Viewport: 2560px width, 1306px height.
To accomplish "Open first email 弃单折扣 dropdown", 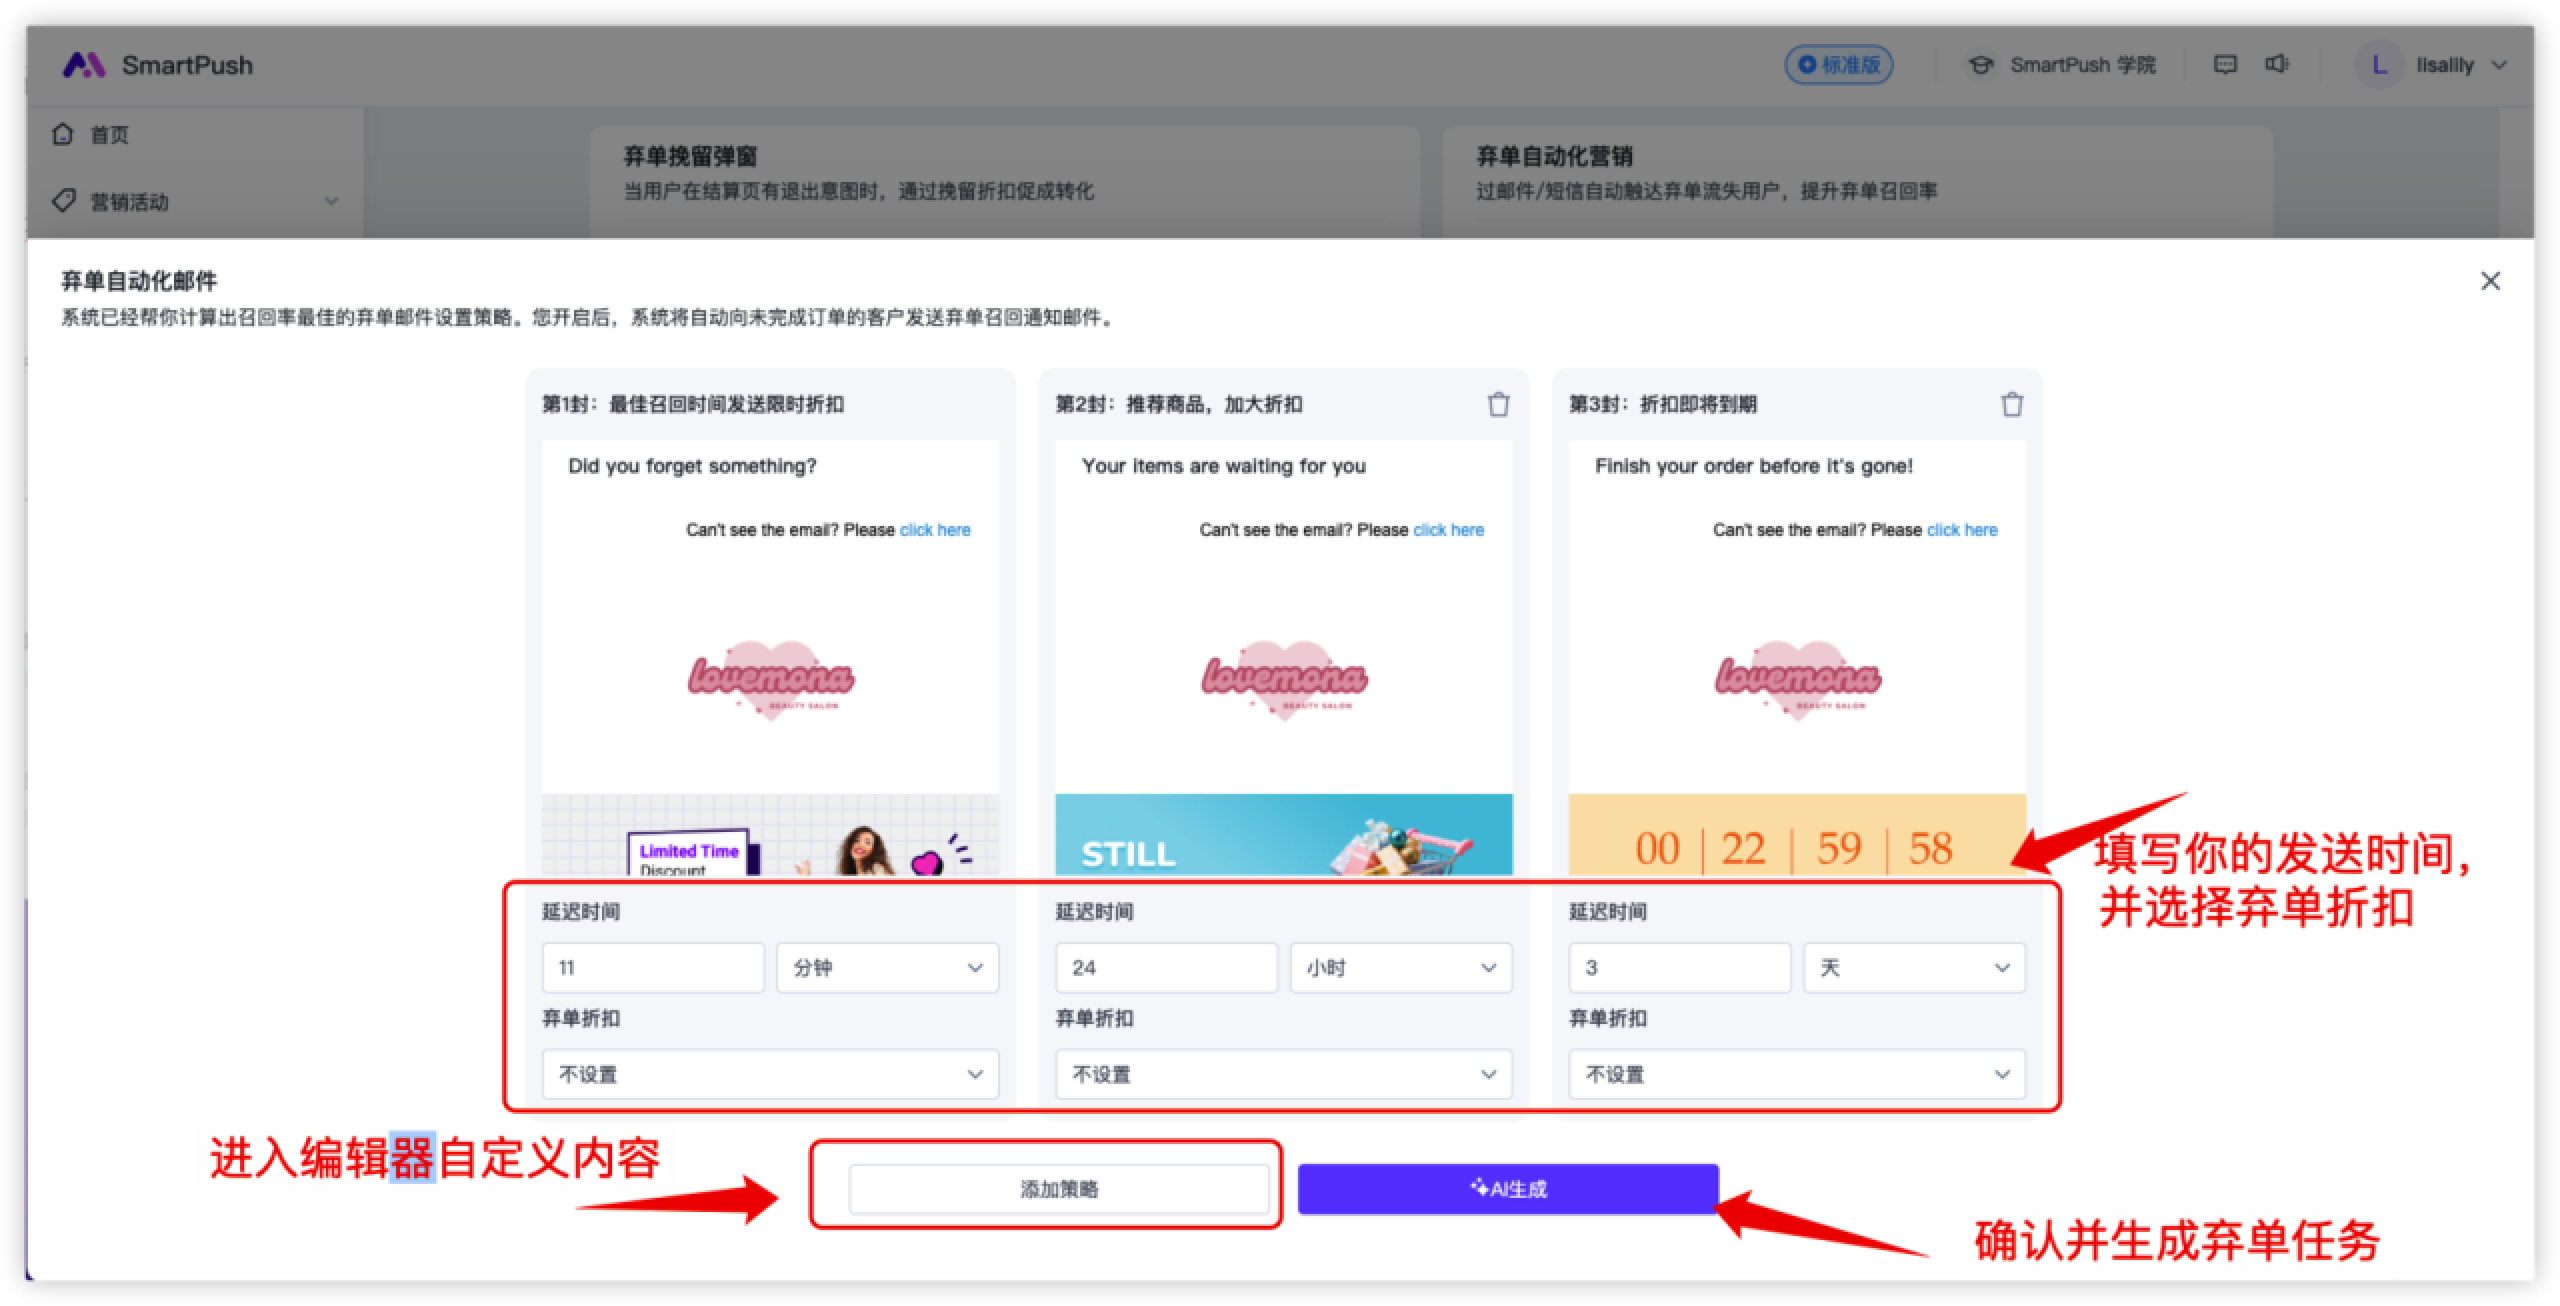I will 770,1074.
